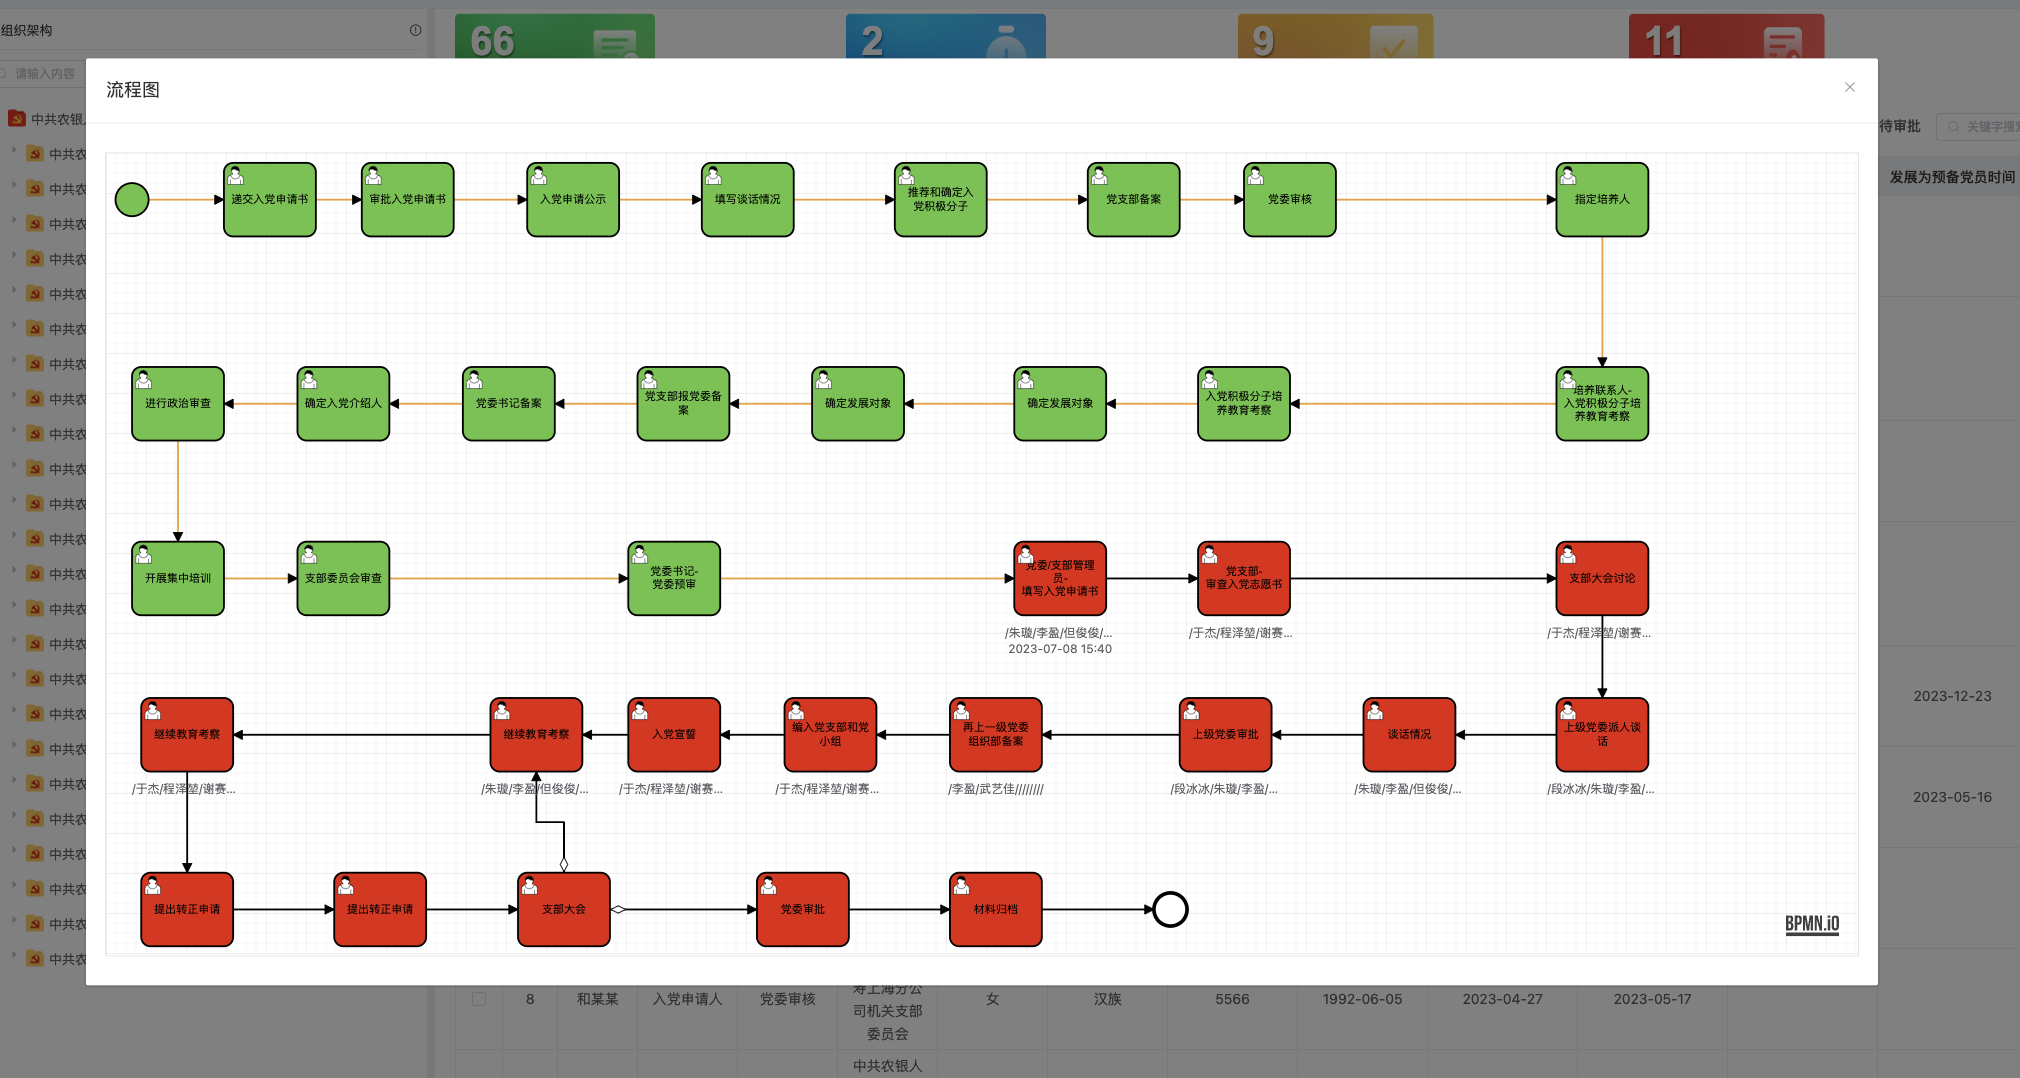Viewport: 2020px width, 1078px height.
Task: Click the date 1992-06-05 in row 8
Action: coord(1362,999)
